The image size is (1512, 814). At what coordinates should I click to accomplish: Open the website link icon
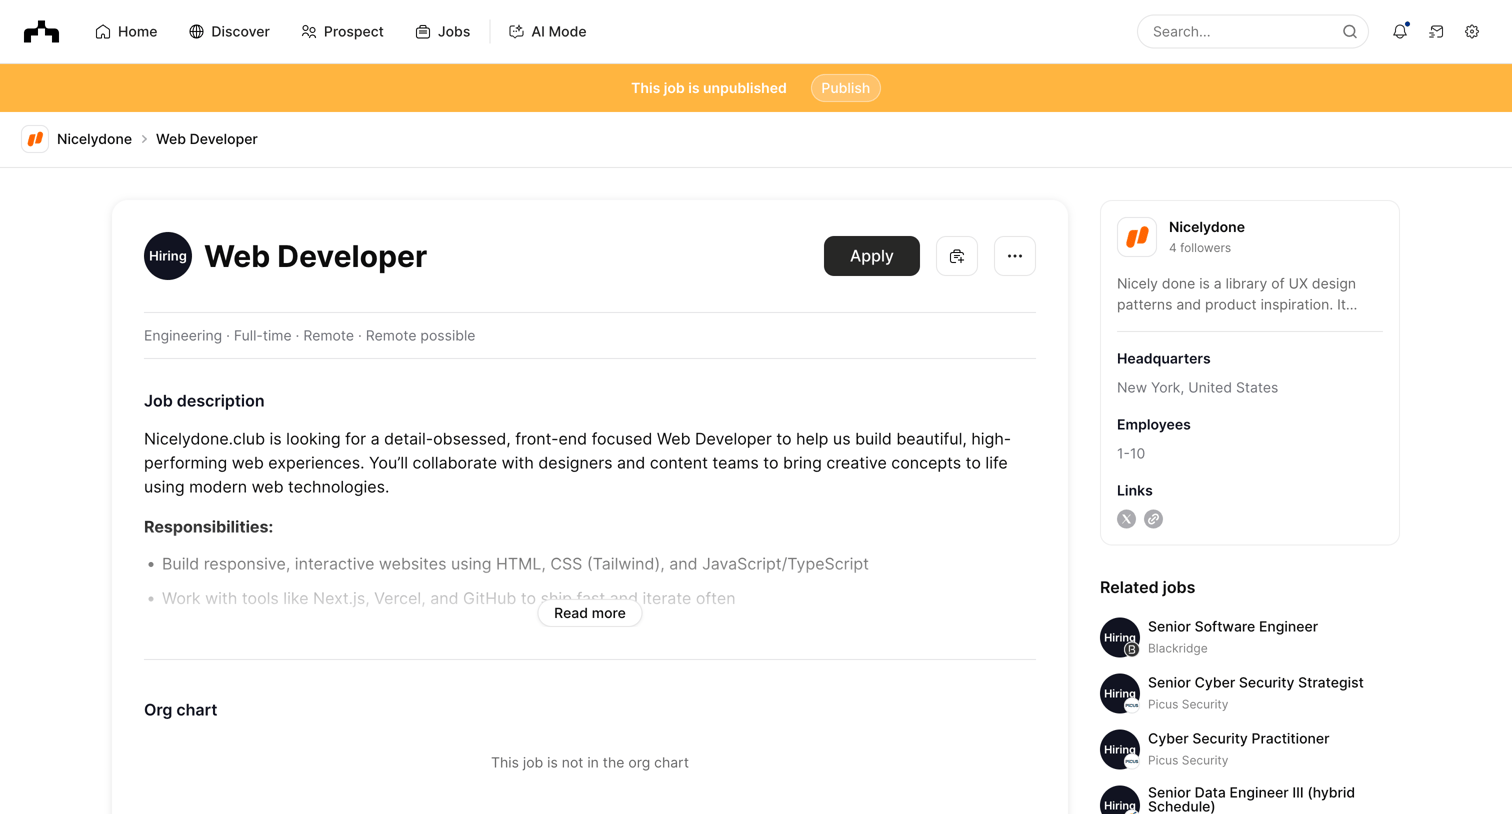tap(1153, 519)
